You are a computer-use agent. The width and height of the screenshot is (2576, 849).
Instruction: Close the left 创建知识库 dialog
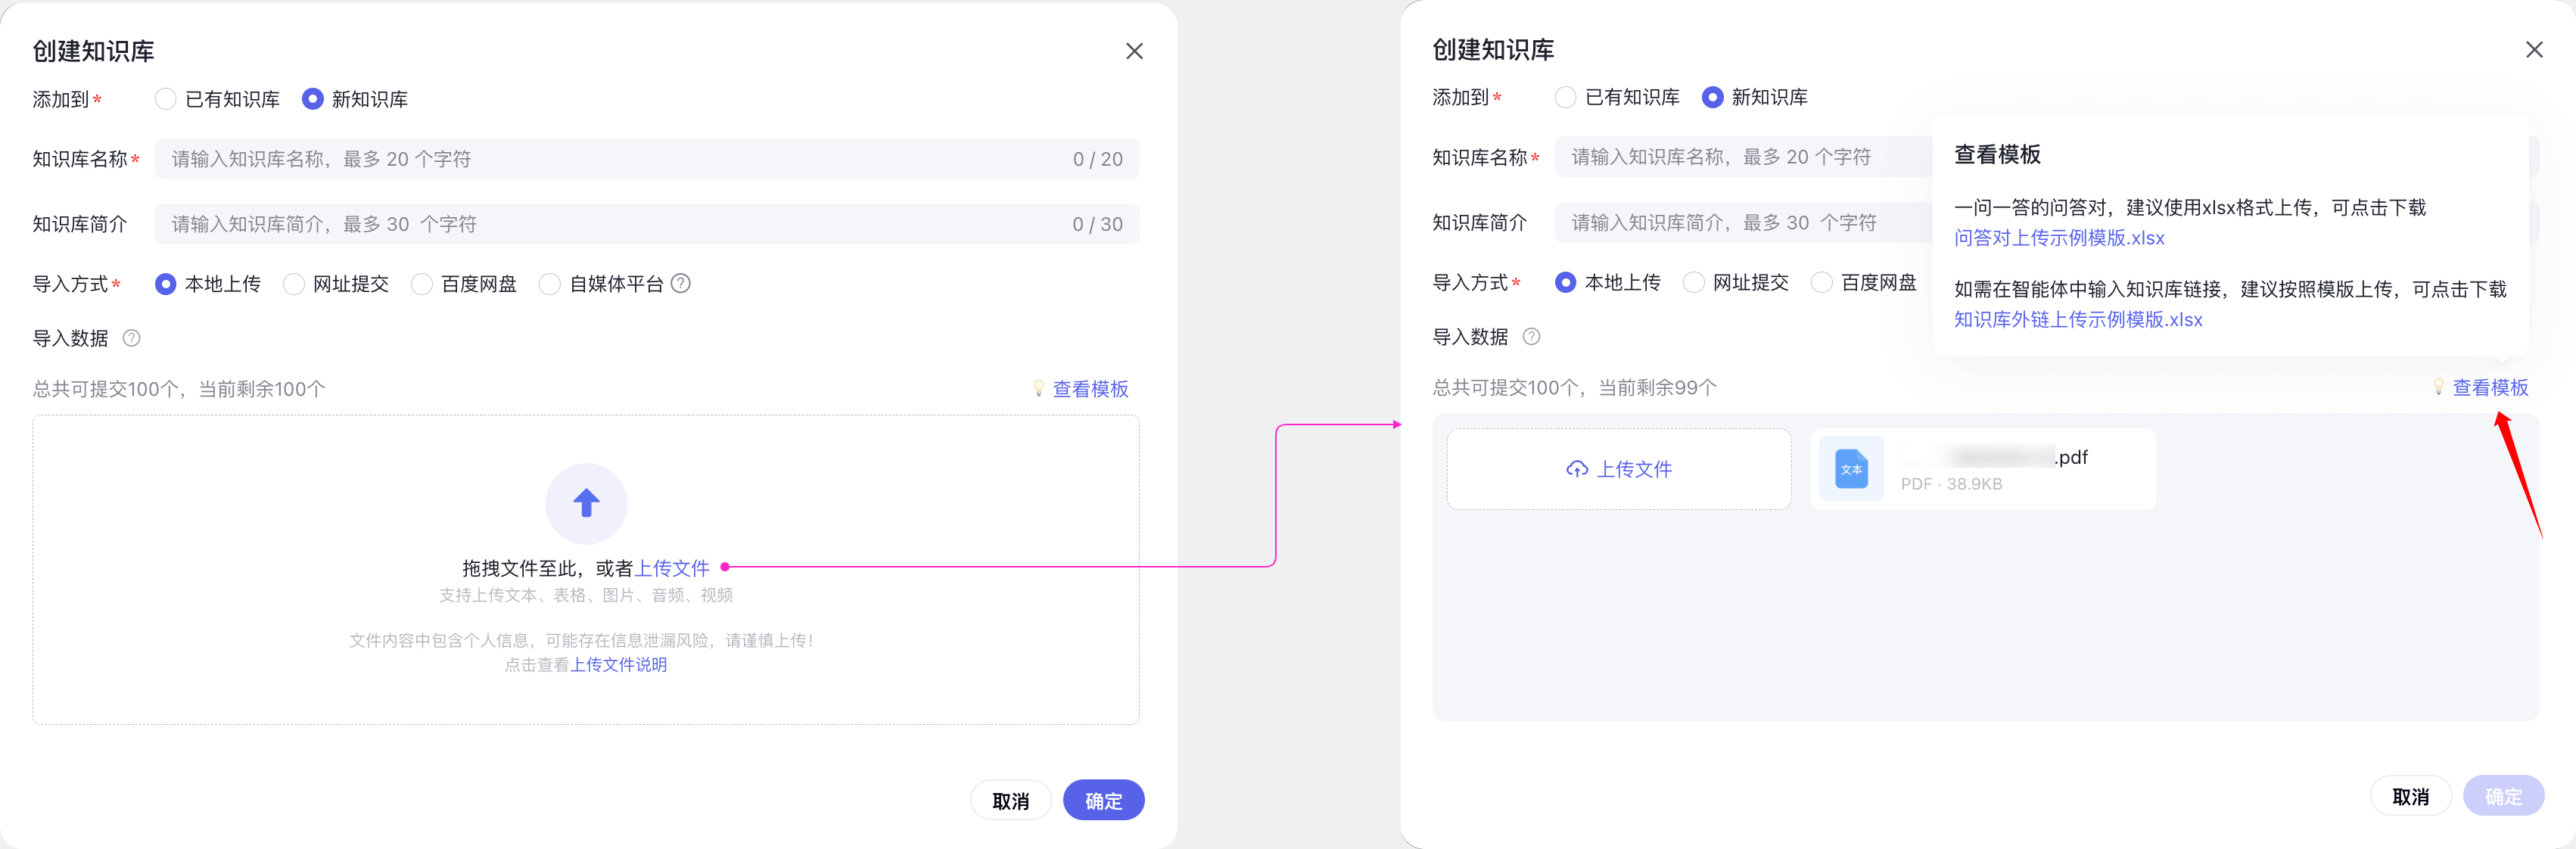(x=1134, y=51)
